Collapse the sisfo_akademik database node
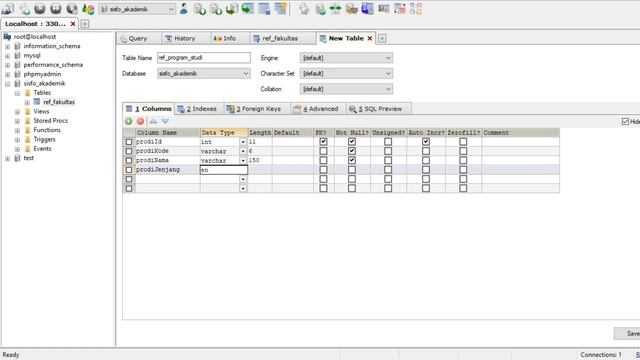Screen dimensions: 640x360 pyautogui.click(x=7, y=84)
